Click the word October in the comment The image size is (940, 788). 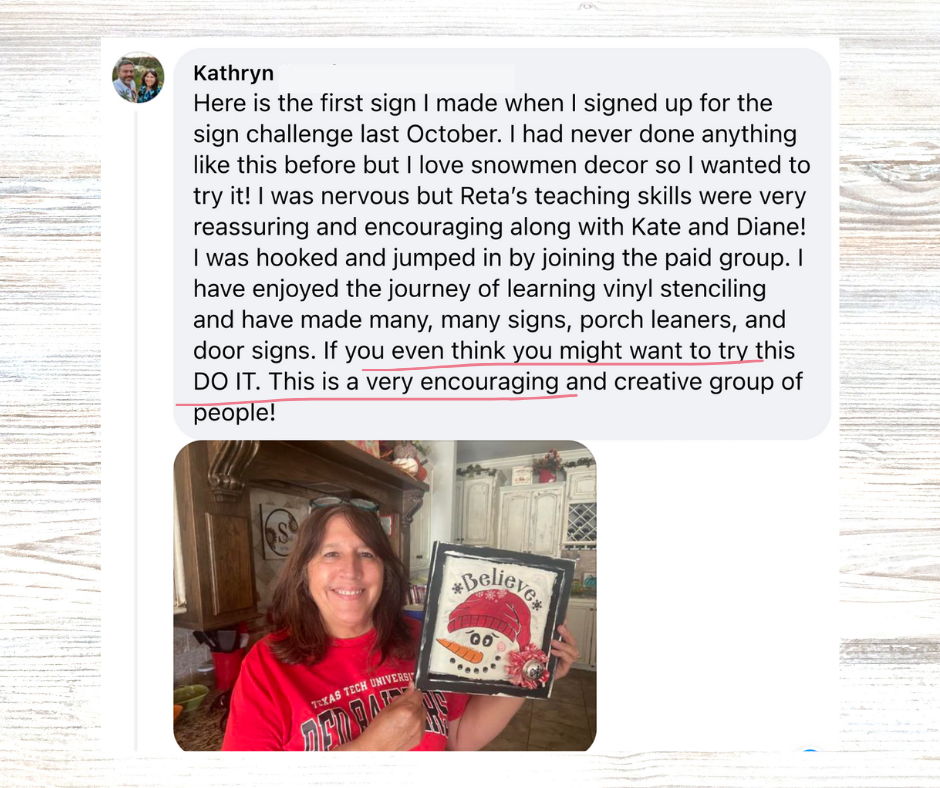tap(451, 134)
